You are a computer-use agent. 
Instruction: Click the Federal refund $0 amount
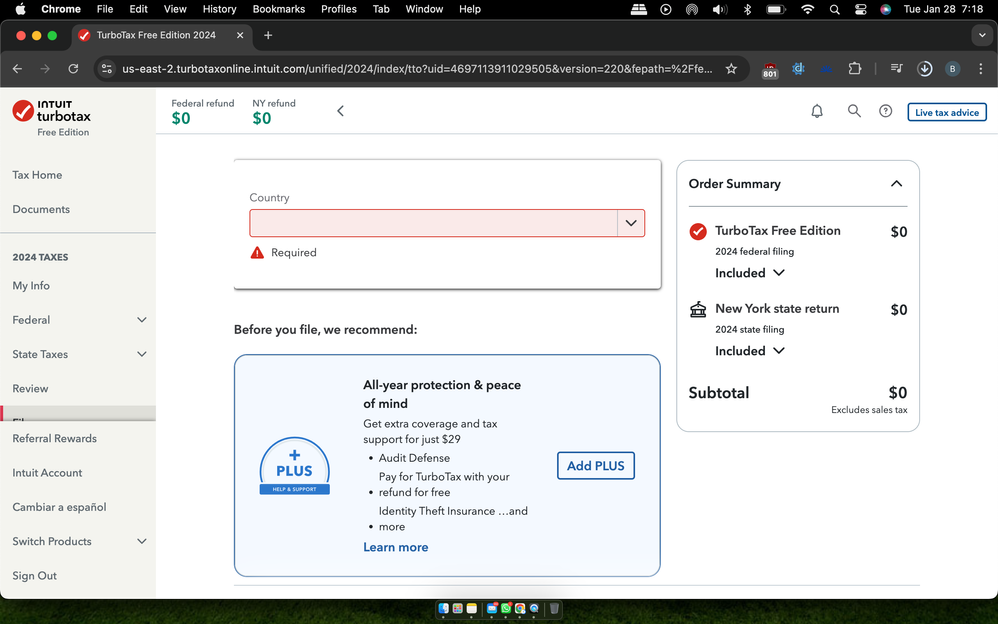click(x=181, y=118)
